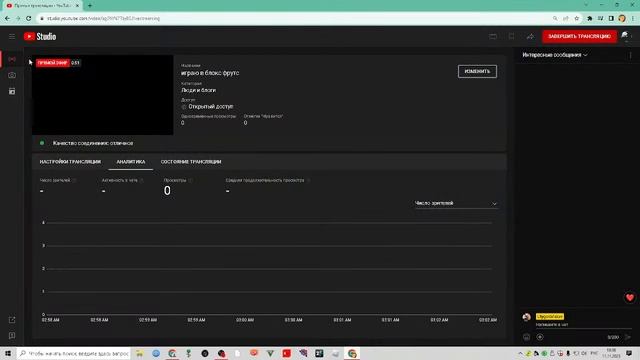Image resolution: width=640 pixels, height=360 pixels.
Task: Click the active browser tab of YouTube Studio
Action: [x=41, y=6]
